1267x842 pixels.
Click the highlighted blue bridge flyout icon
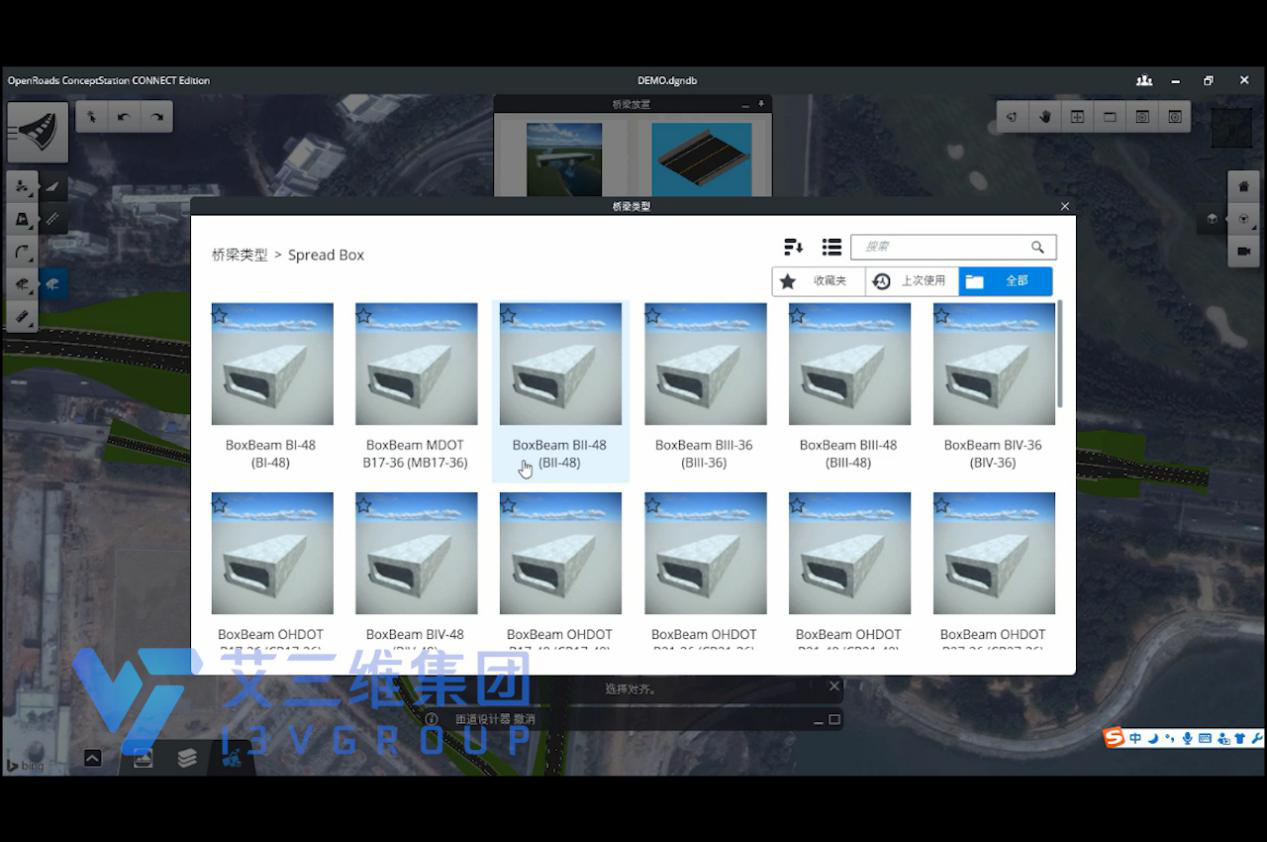53,285
